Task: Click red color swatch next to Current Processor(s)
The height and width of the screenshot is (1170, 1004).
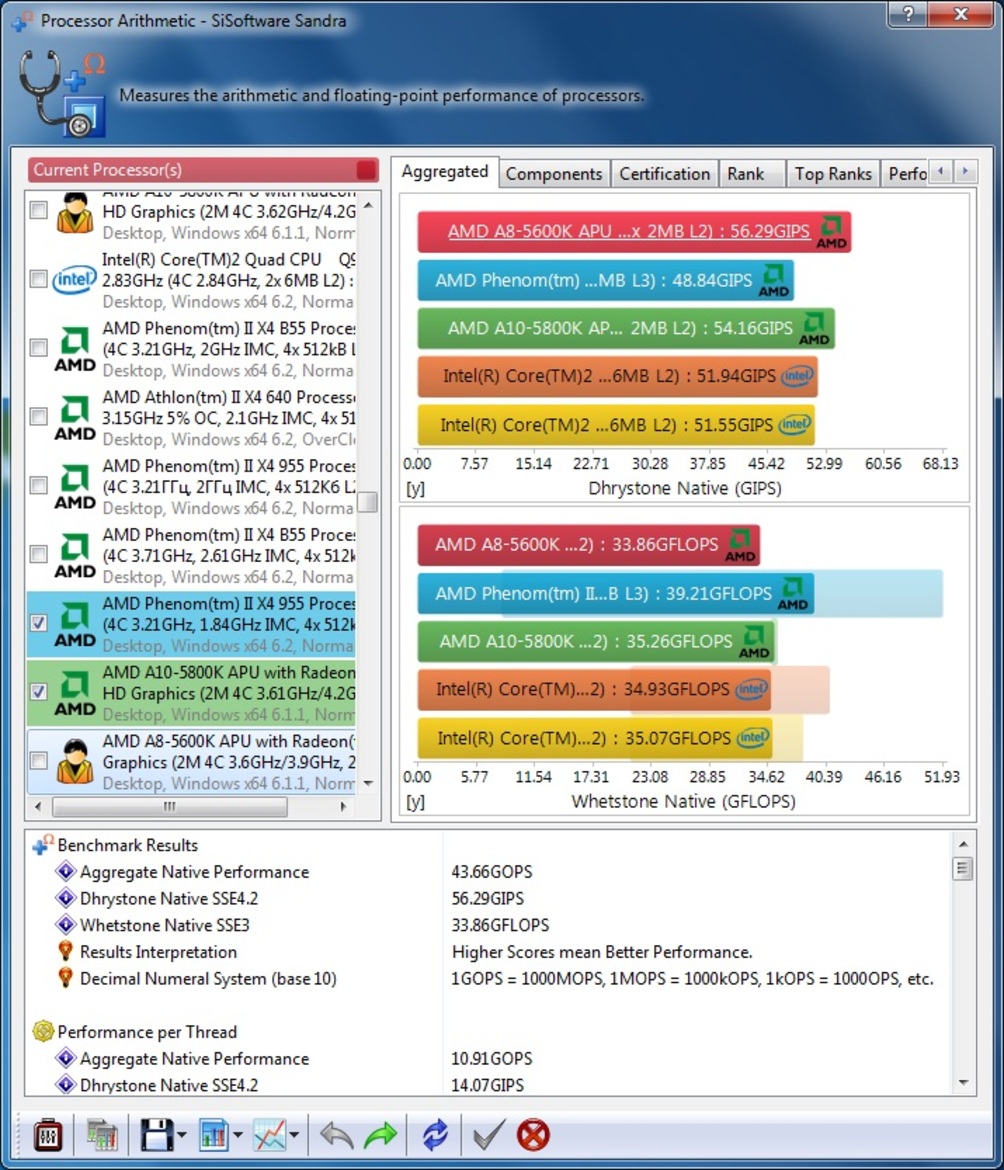Action: click(366, 169)
